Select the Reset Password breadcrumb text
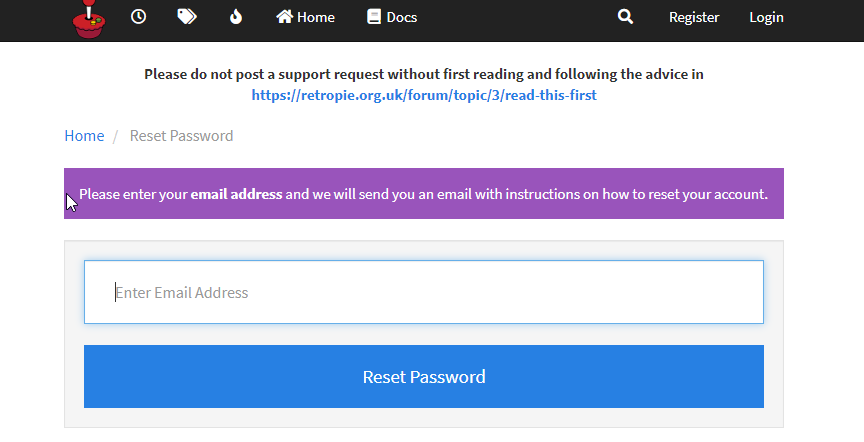 point(181,136)
